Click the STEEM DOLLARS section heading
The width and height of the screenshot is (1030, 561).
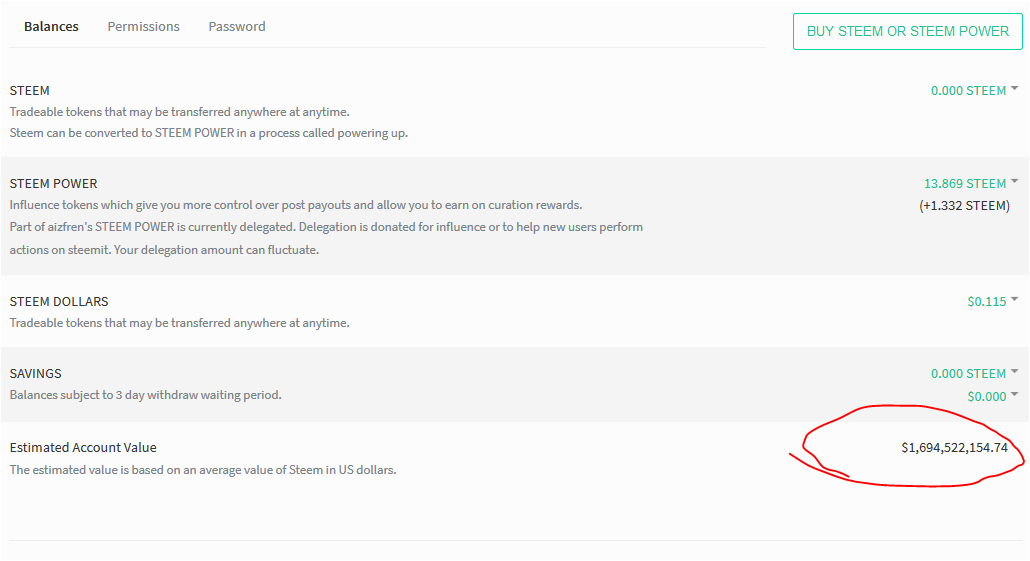click(59, 302)
